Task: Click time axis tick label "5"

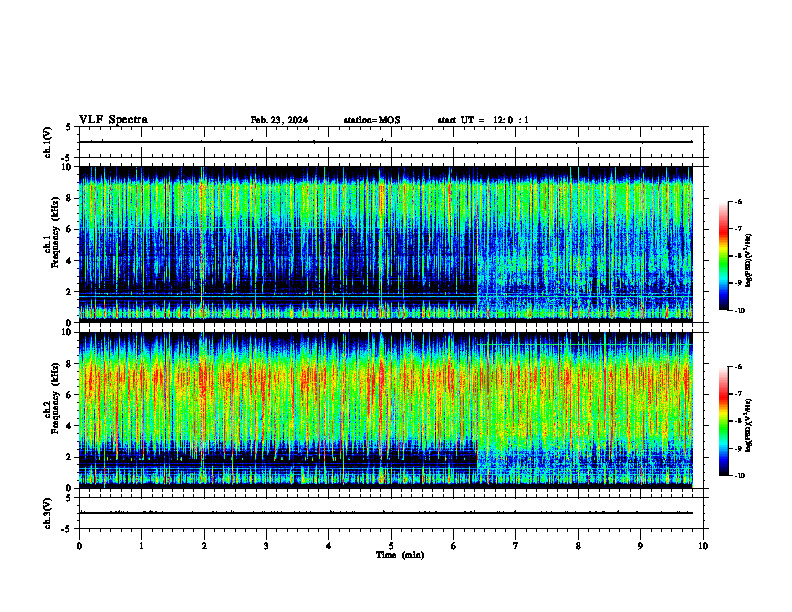Action: [391, 546]
